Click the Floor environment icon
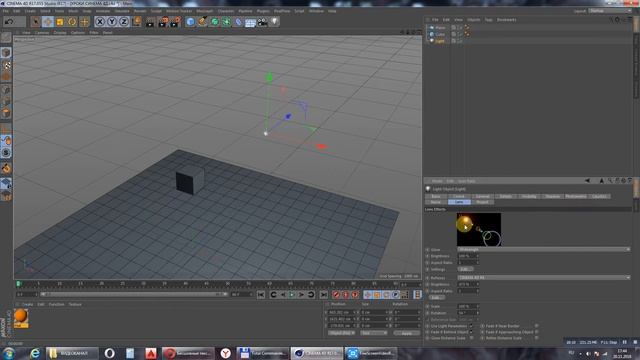Screen dimensions: 640x360 (250, 22)
